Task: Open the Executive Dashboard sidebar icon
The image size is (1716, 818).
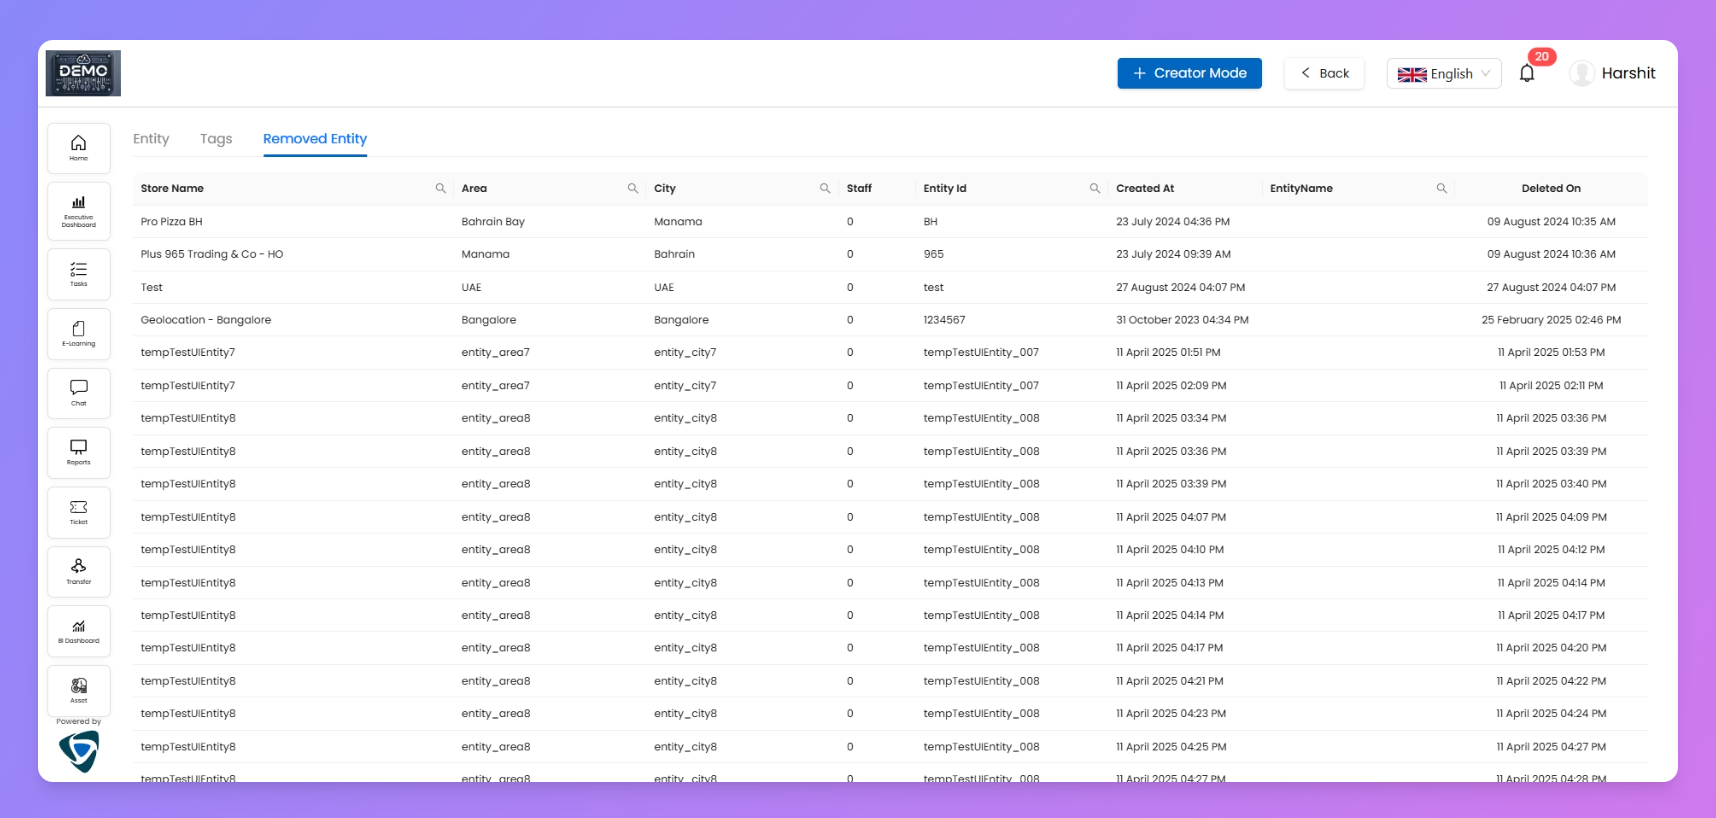Action: [x=78, y=211]
